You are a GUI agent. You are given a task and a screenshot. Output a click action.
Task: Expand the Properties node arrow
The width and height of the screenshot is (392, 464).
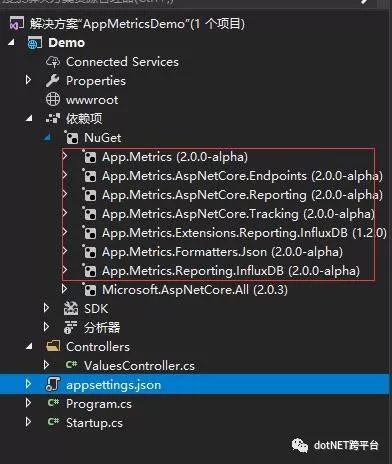pyautogui.click(x=29, y=80)
